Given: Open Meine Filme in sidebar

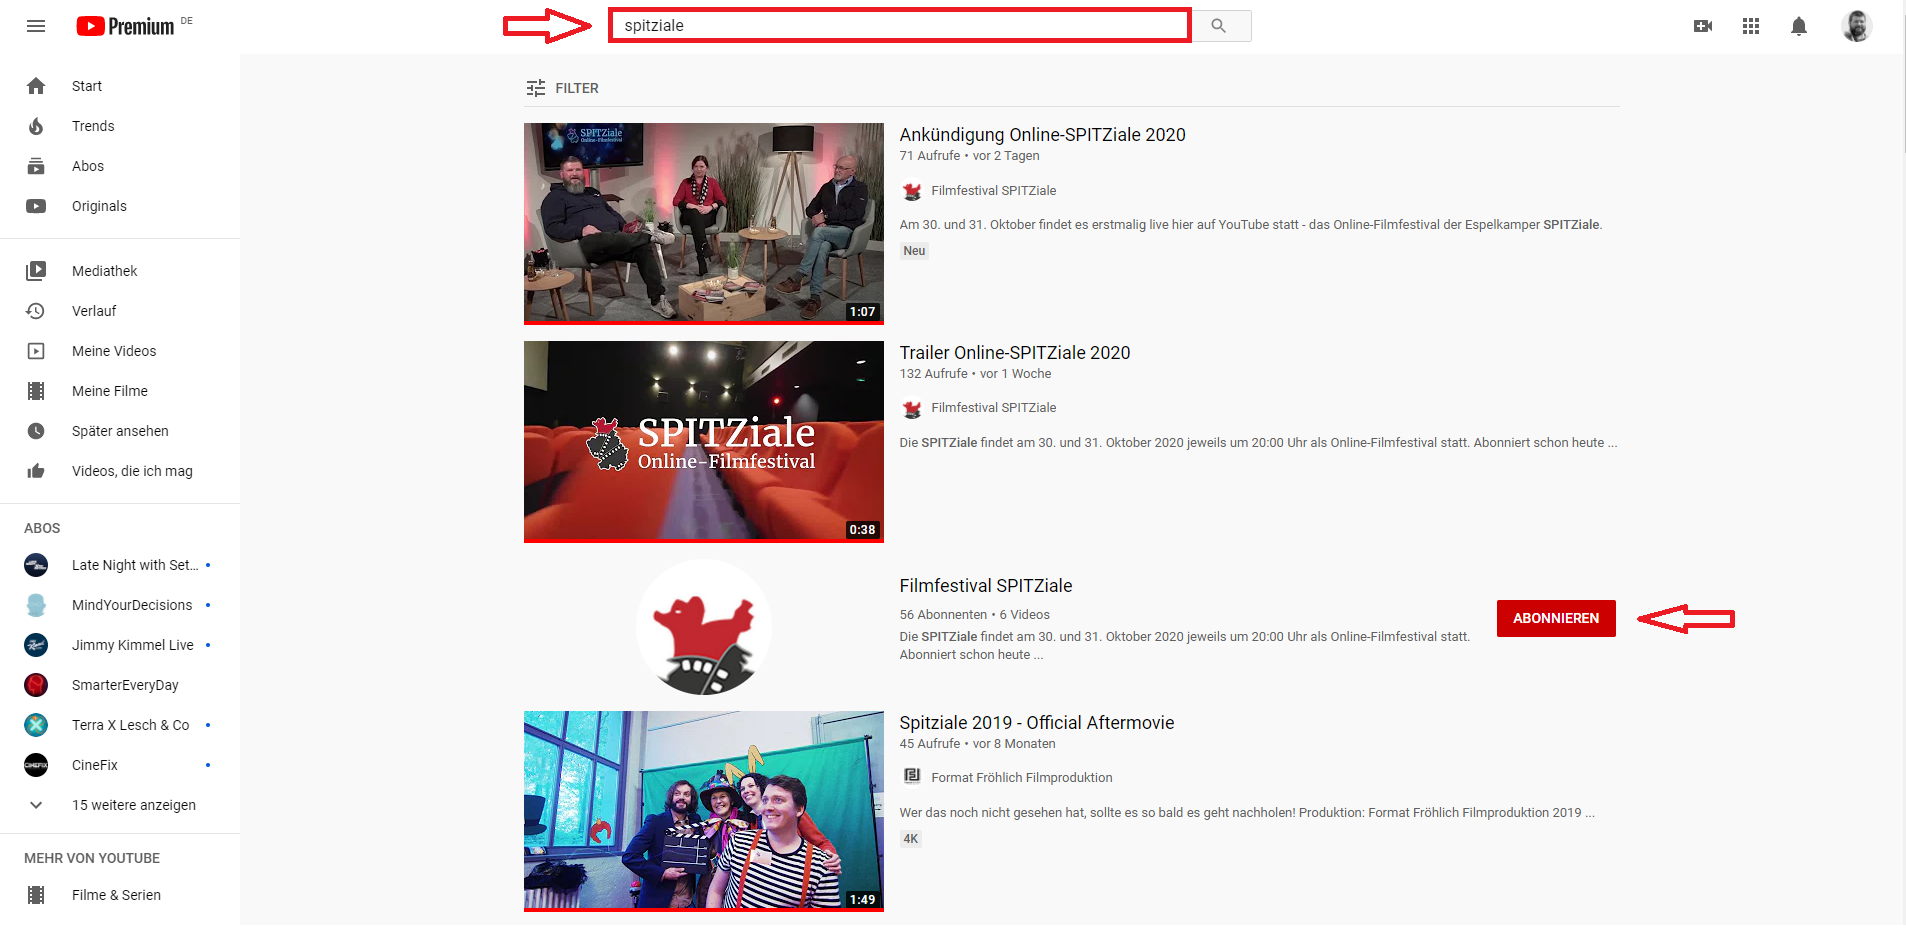Looking at the screenshot, I should pos(120,391).
